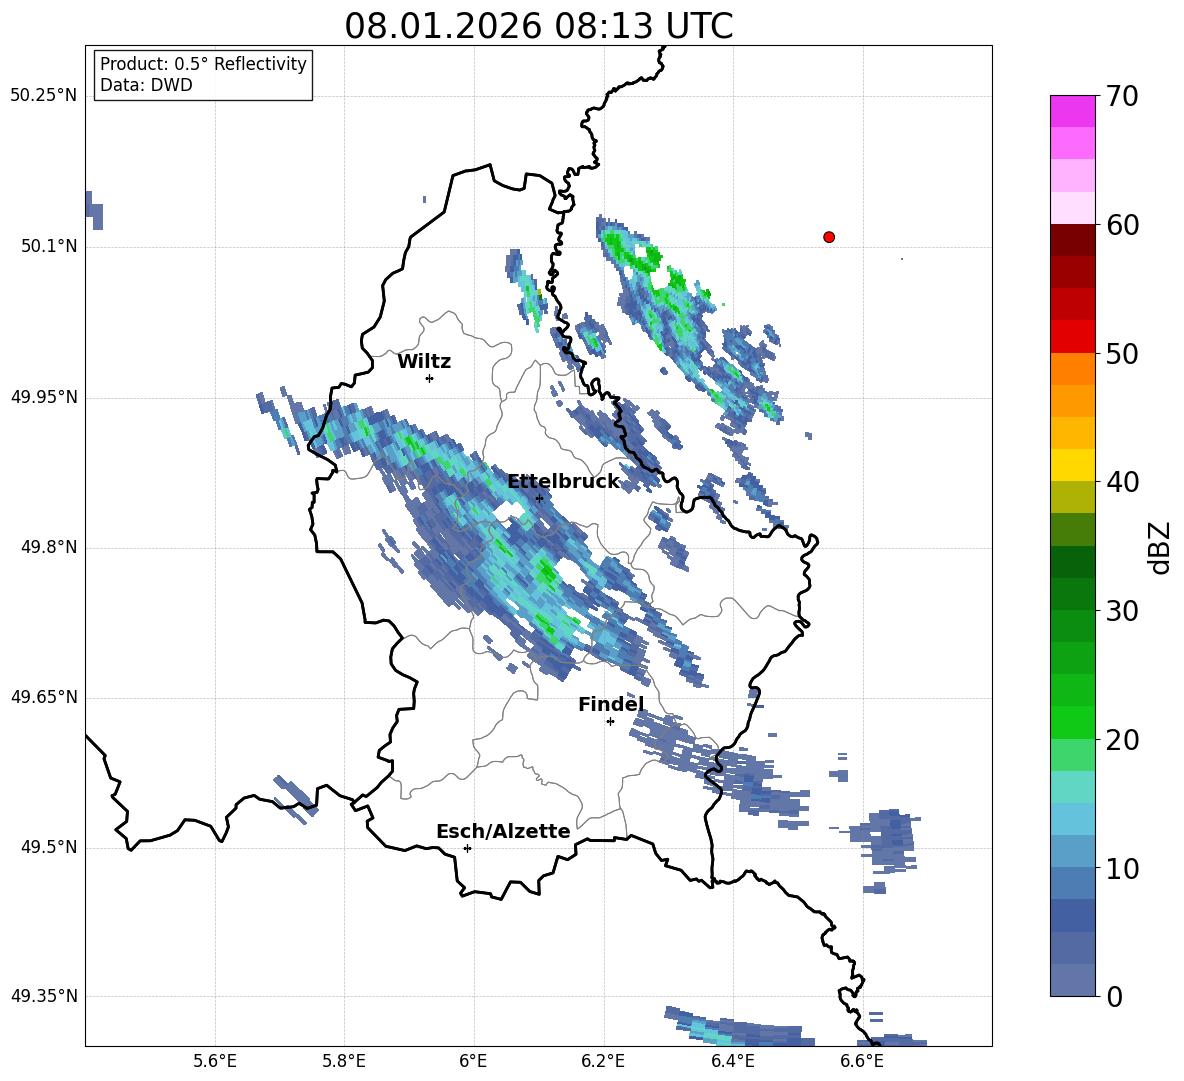Image resolution: width=1184 pixels, height=1081 pixels.
Task: Click the 6°E longitude label
Action: click(473, 1061)
